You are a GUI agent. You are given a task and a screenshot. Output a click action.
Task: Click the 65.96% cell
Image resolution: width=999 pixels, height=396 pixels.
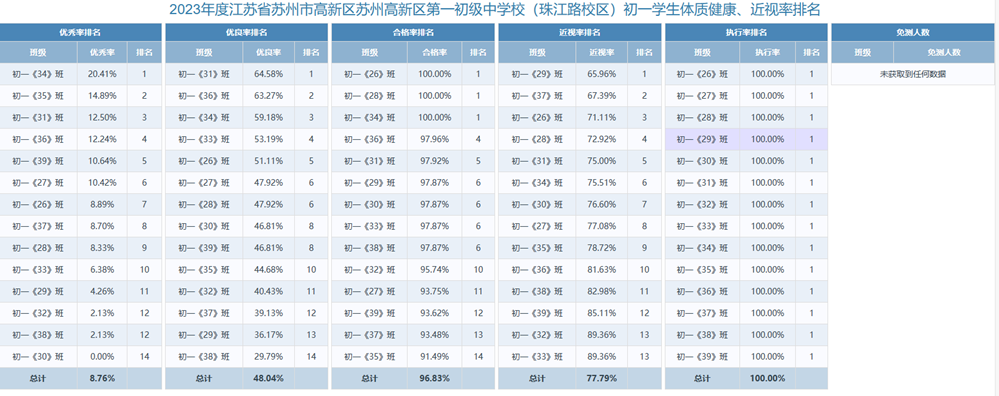pos(601,74)
